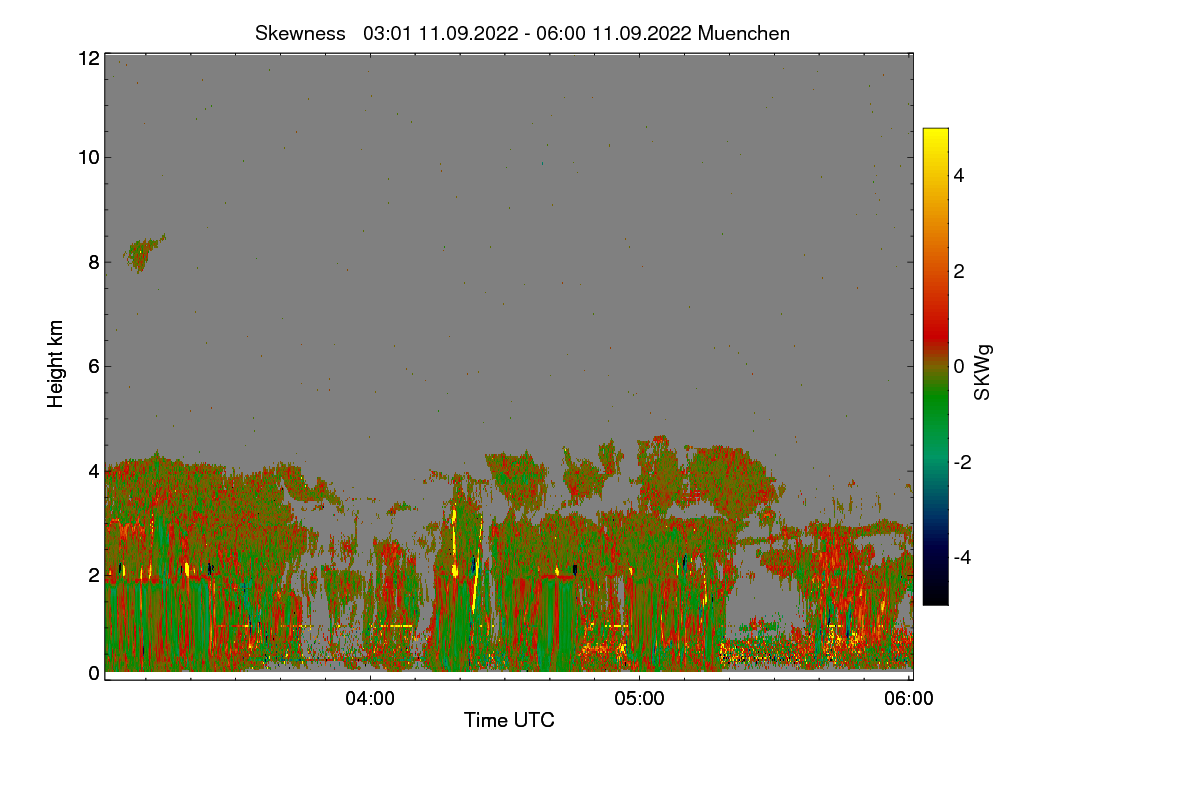Viewport: 1200px width, 800px height.
Task: Click the isolated cloud patch near 8 km
Action: coord(143,253)
